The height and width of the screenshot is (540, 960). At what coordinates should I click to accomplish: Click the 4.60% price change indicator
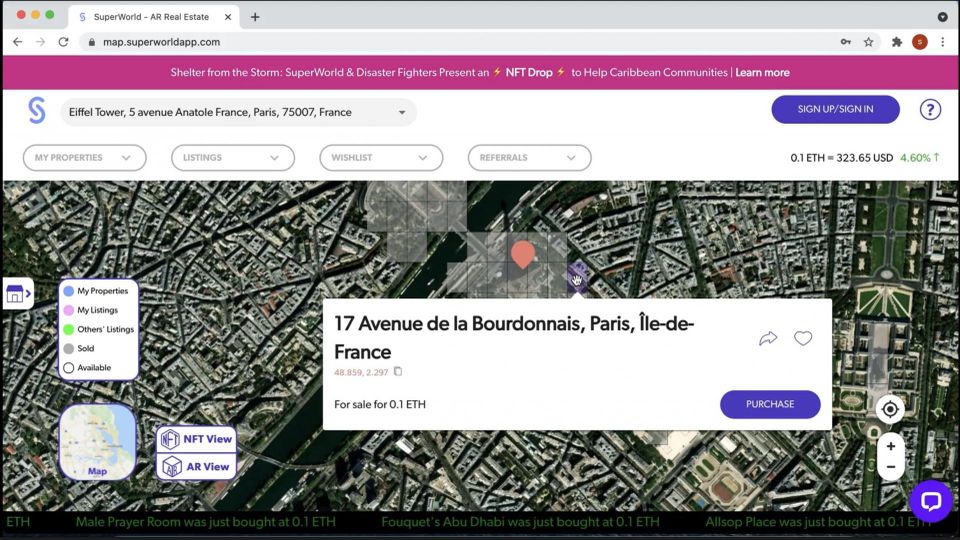click(x=919, y=158)
